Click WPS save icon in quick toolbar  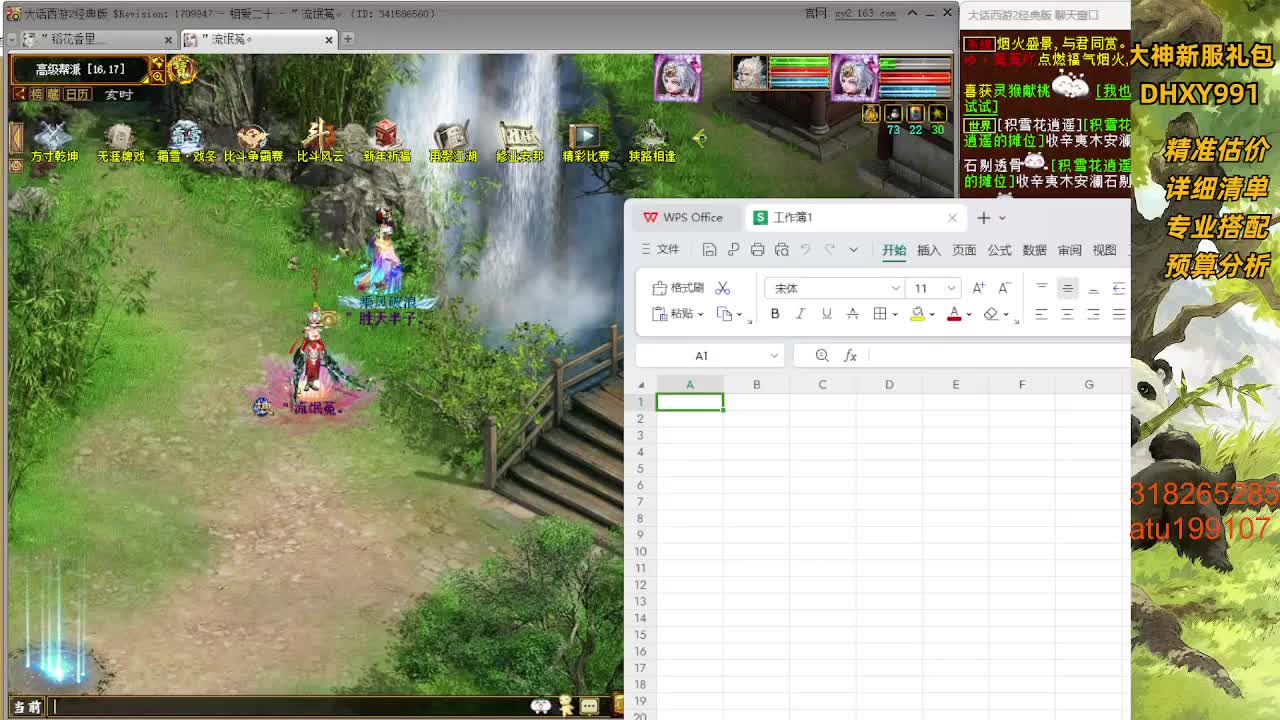[709, 249]
